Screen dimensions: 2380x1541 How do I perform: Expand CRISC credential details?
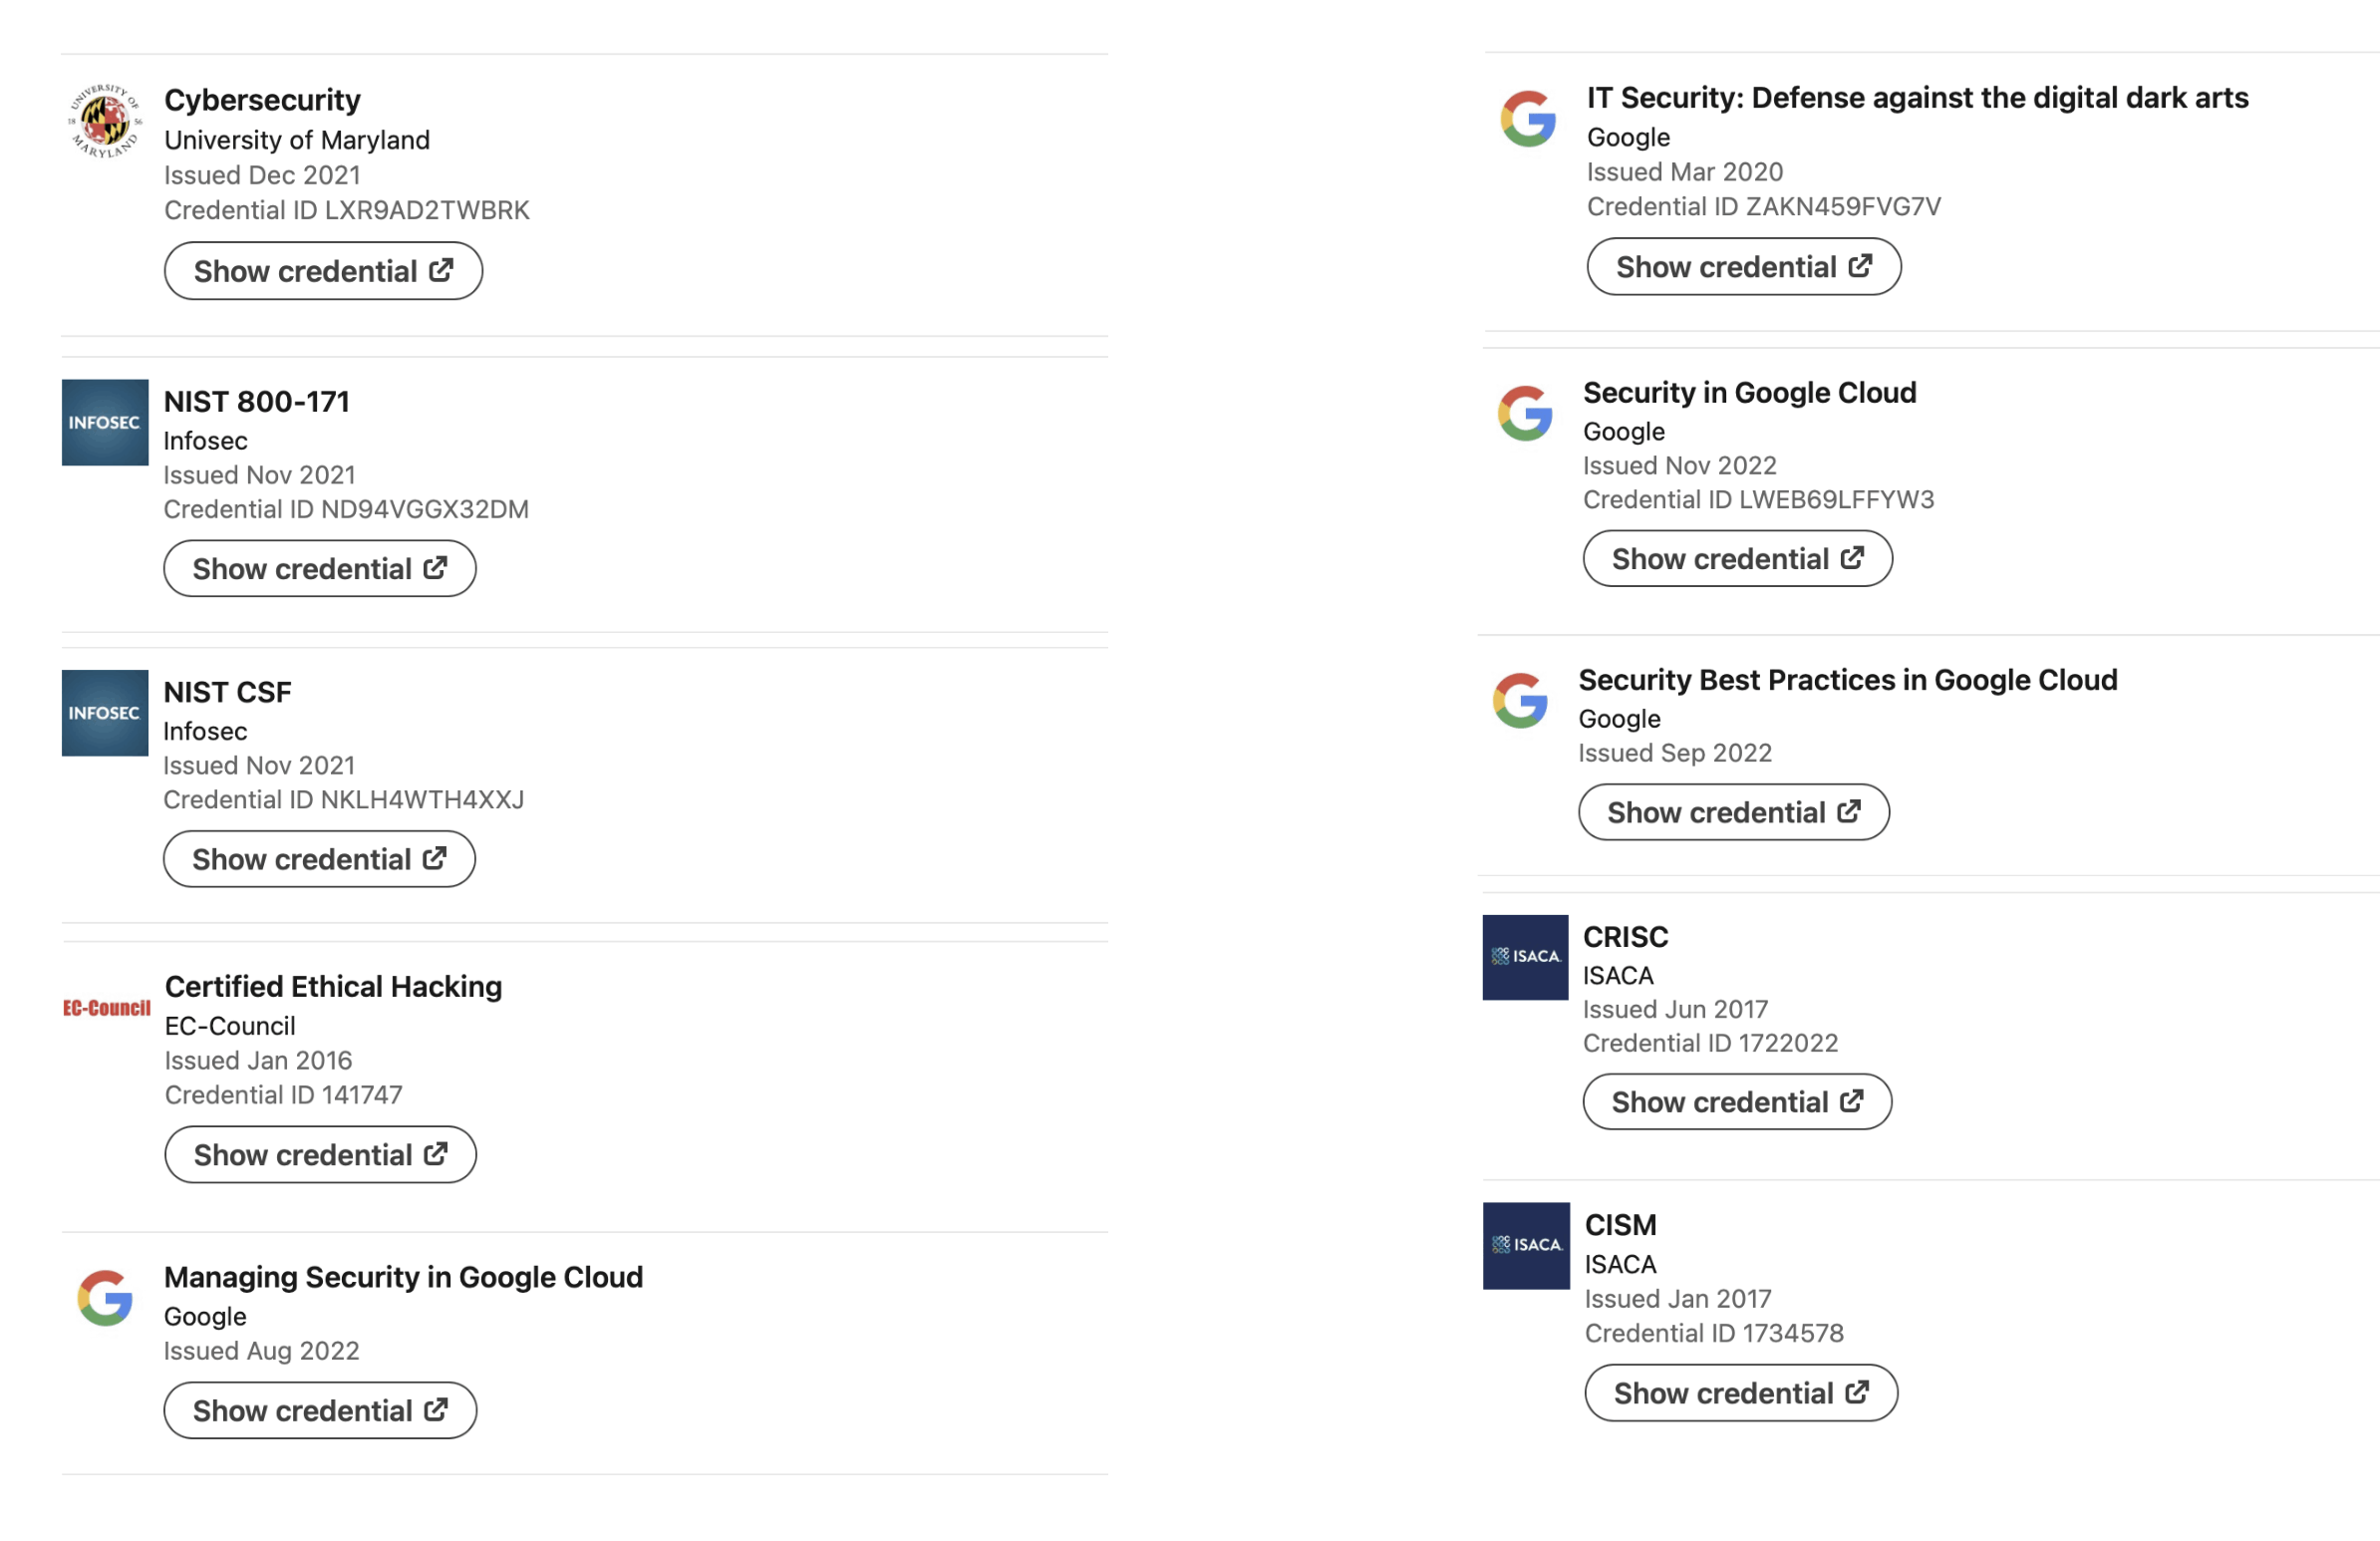[1736, 1100]
